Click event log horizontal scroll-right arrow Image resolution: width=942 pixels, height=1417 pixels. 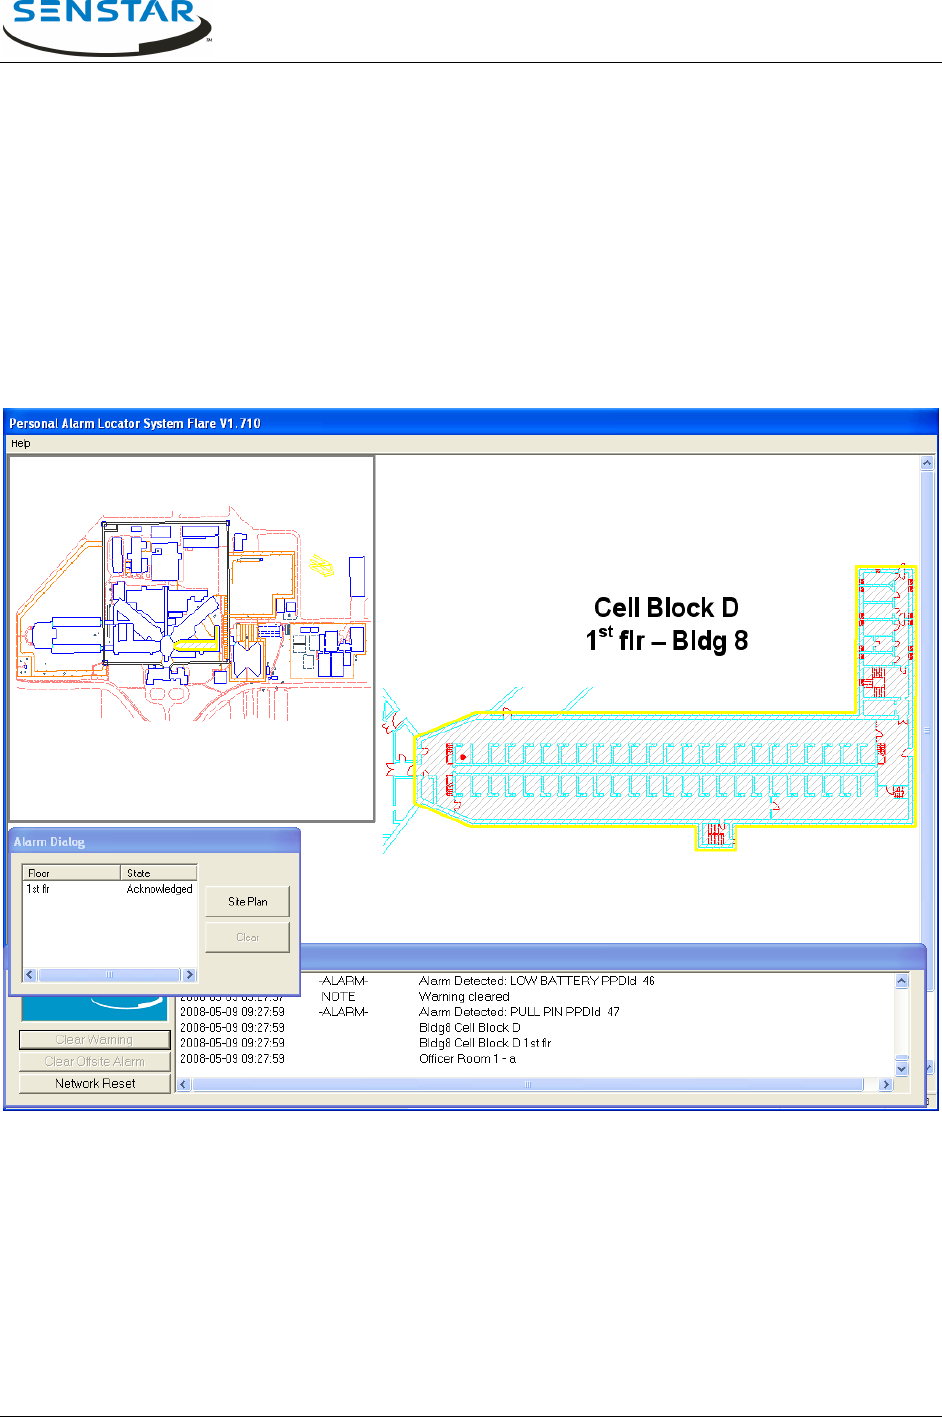885,1084
